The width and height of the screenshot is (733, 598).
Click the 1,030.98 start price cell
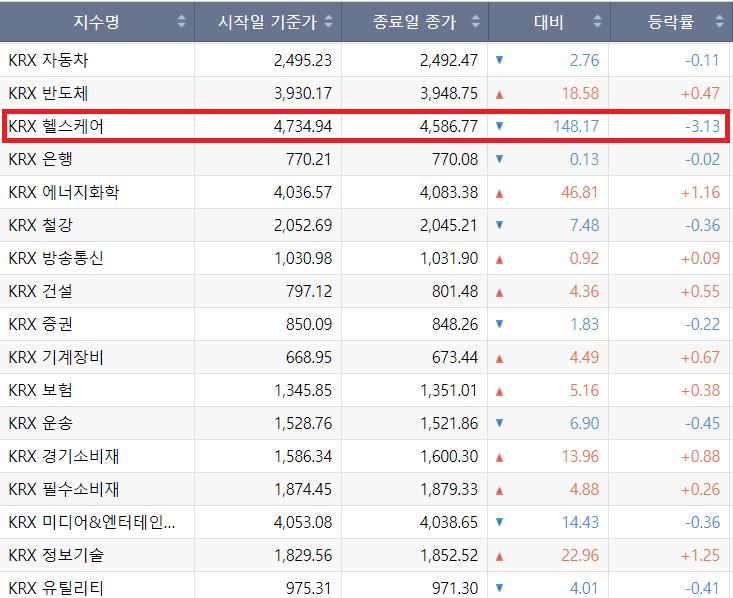click(303, 258)
